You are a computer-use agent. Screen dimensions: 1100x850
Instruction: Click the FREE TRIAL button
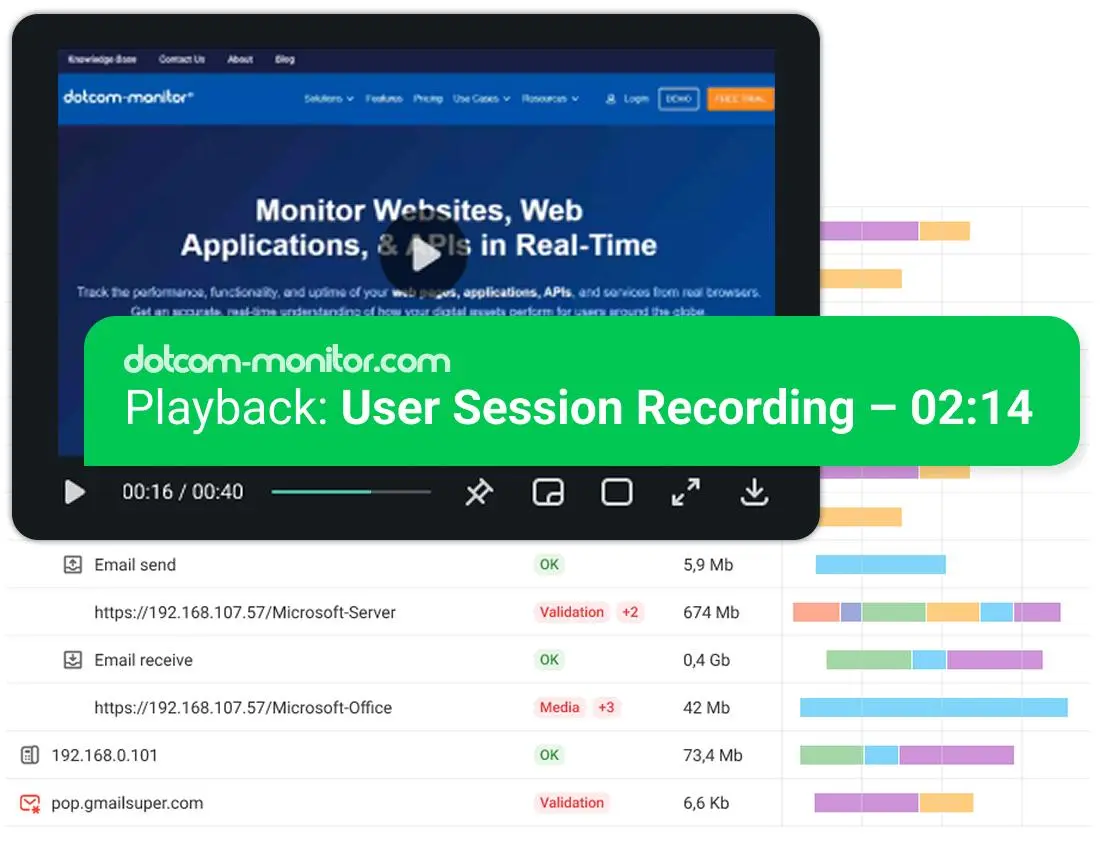tap(741, 98)
